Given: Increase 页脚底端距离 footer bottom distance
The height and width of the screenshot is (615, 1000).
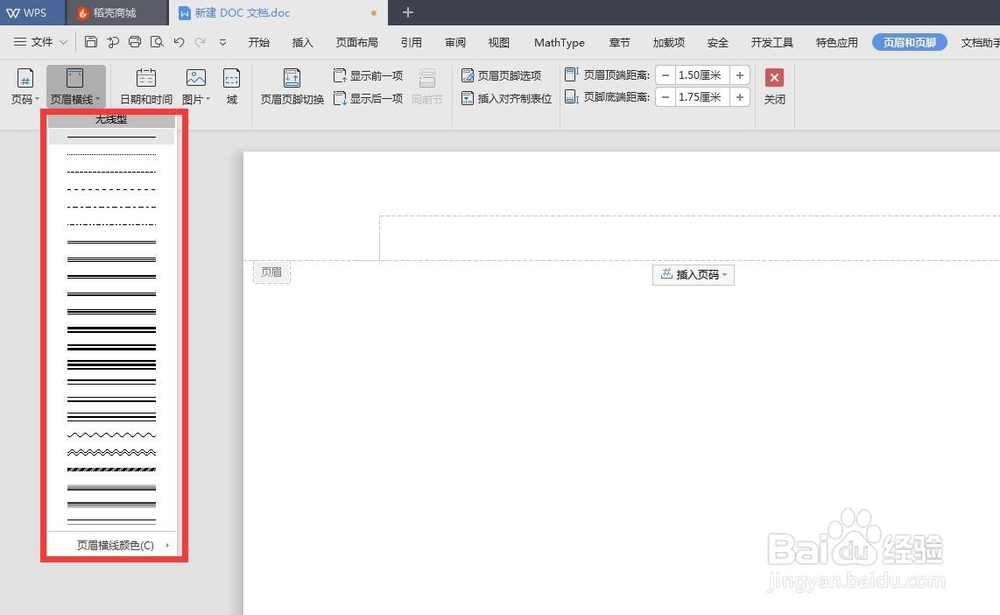Looking at the screenshot, I should [739, 97].
